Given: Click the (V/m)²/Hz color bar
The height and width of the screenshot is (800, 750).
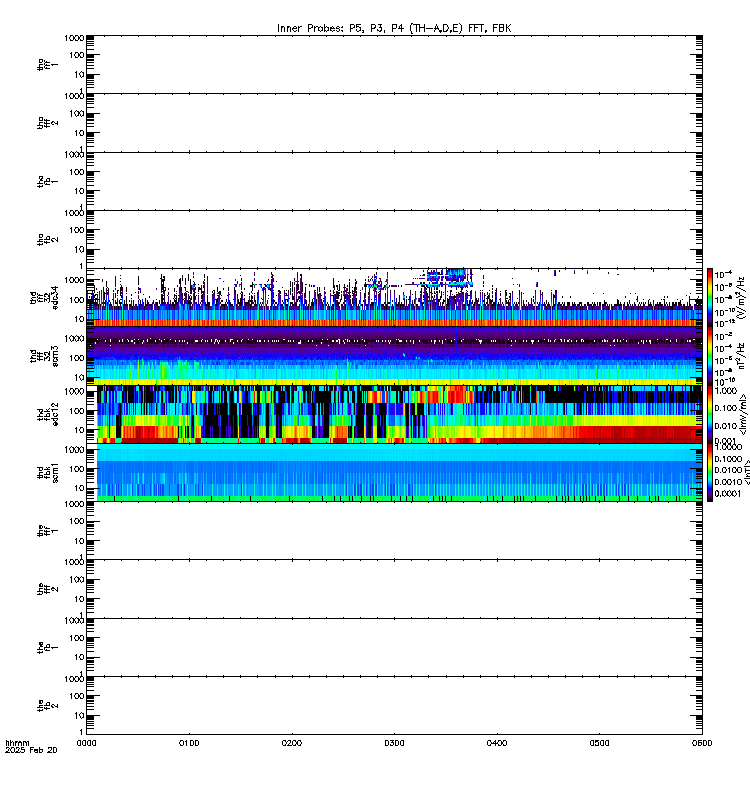Looking at the screenshot, I should [x=710, y=297].
